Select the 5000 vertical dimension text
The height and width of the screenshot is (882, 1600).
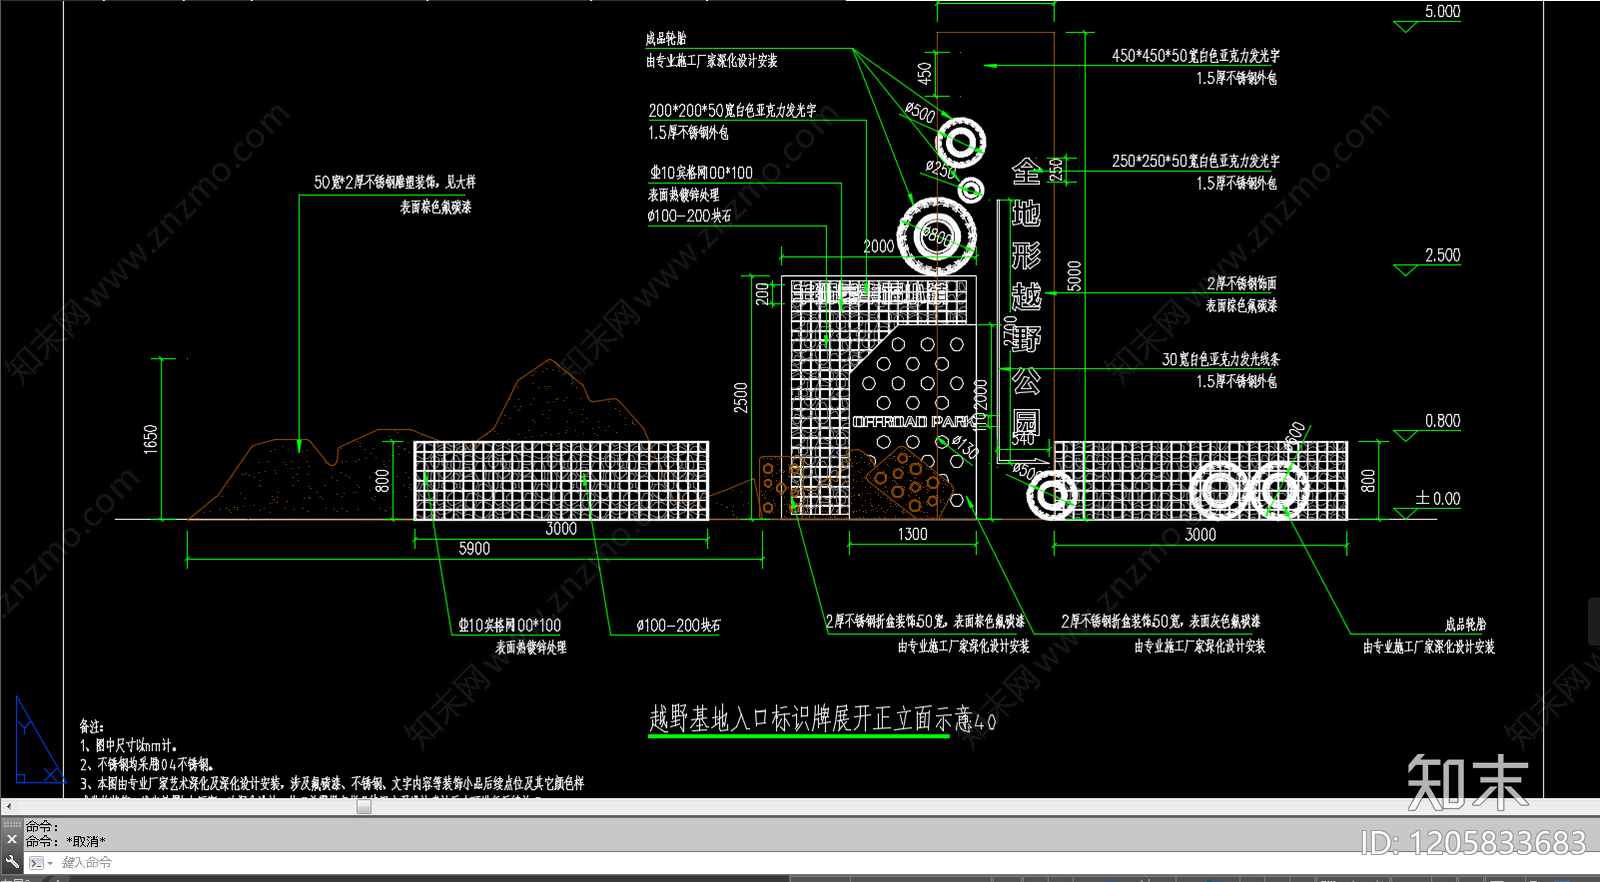[1074, 276]
